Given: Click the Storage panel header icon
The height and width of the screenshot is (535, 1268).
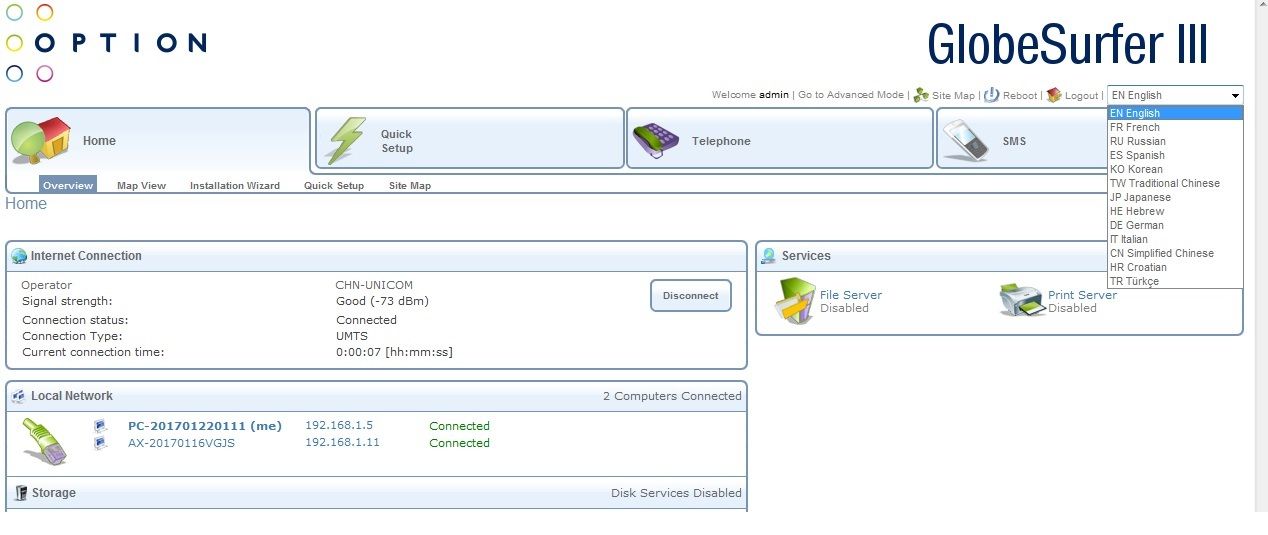Looking at the screenshot, I should [20, 493].
